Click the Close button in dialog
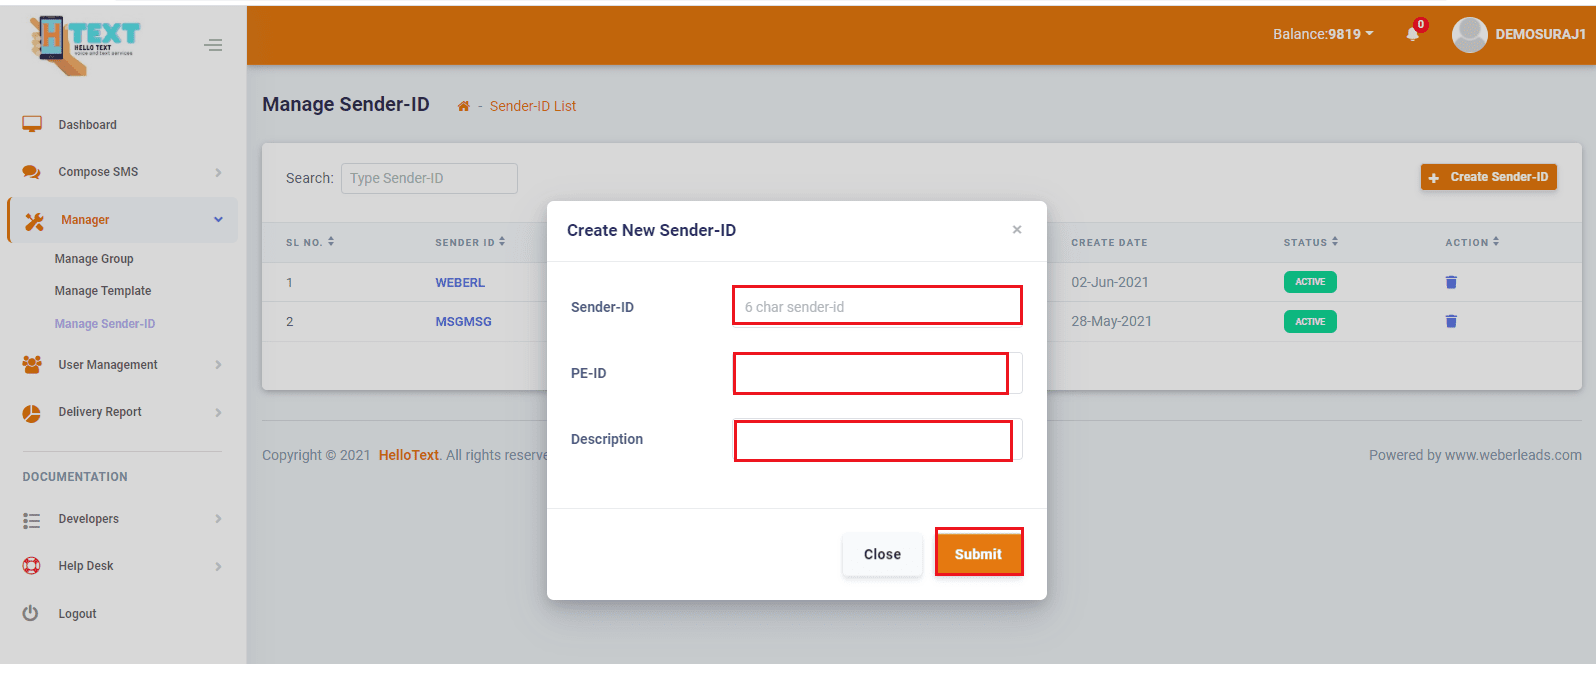 coord(882,554)
